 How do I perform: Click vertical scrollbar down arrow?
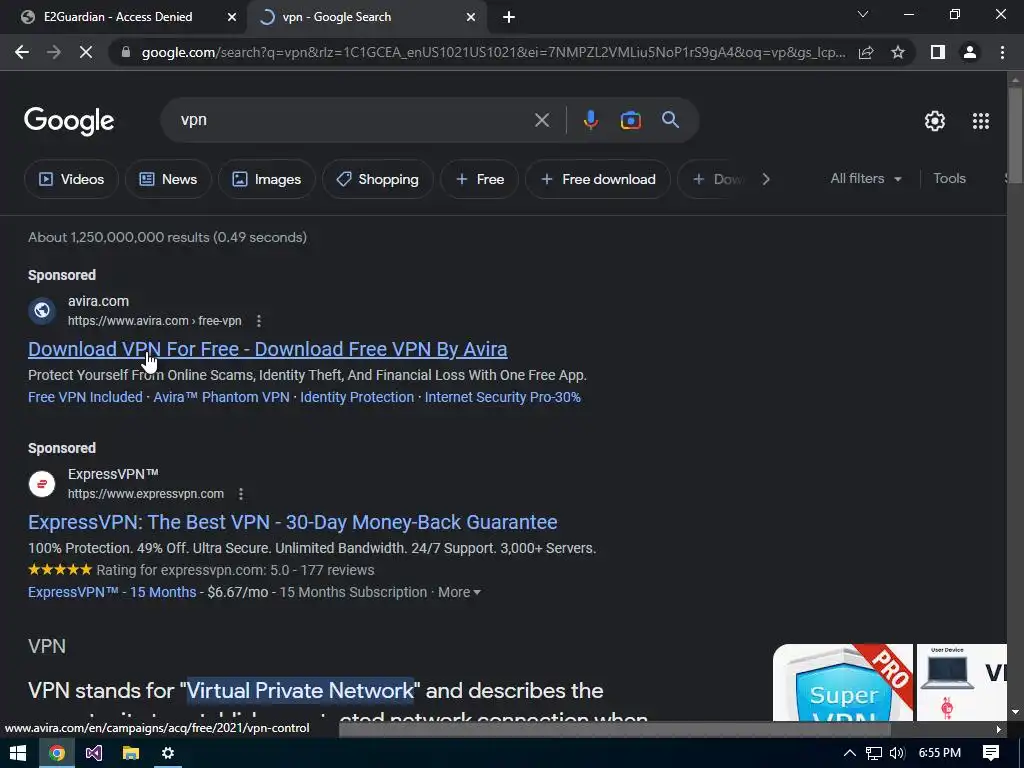pos(1015,712)
